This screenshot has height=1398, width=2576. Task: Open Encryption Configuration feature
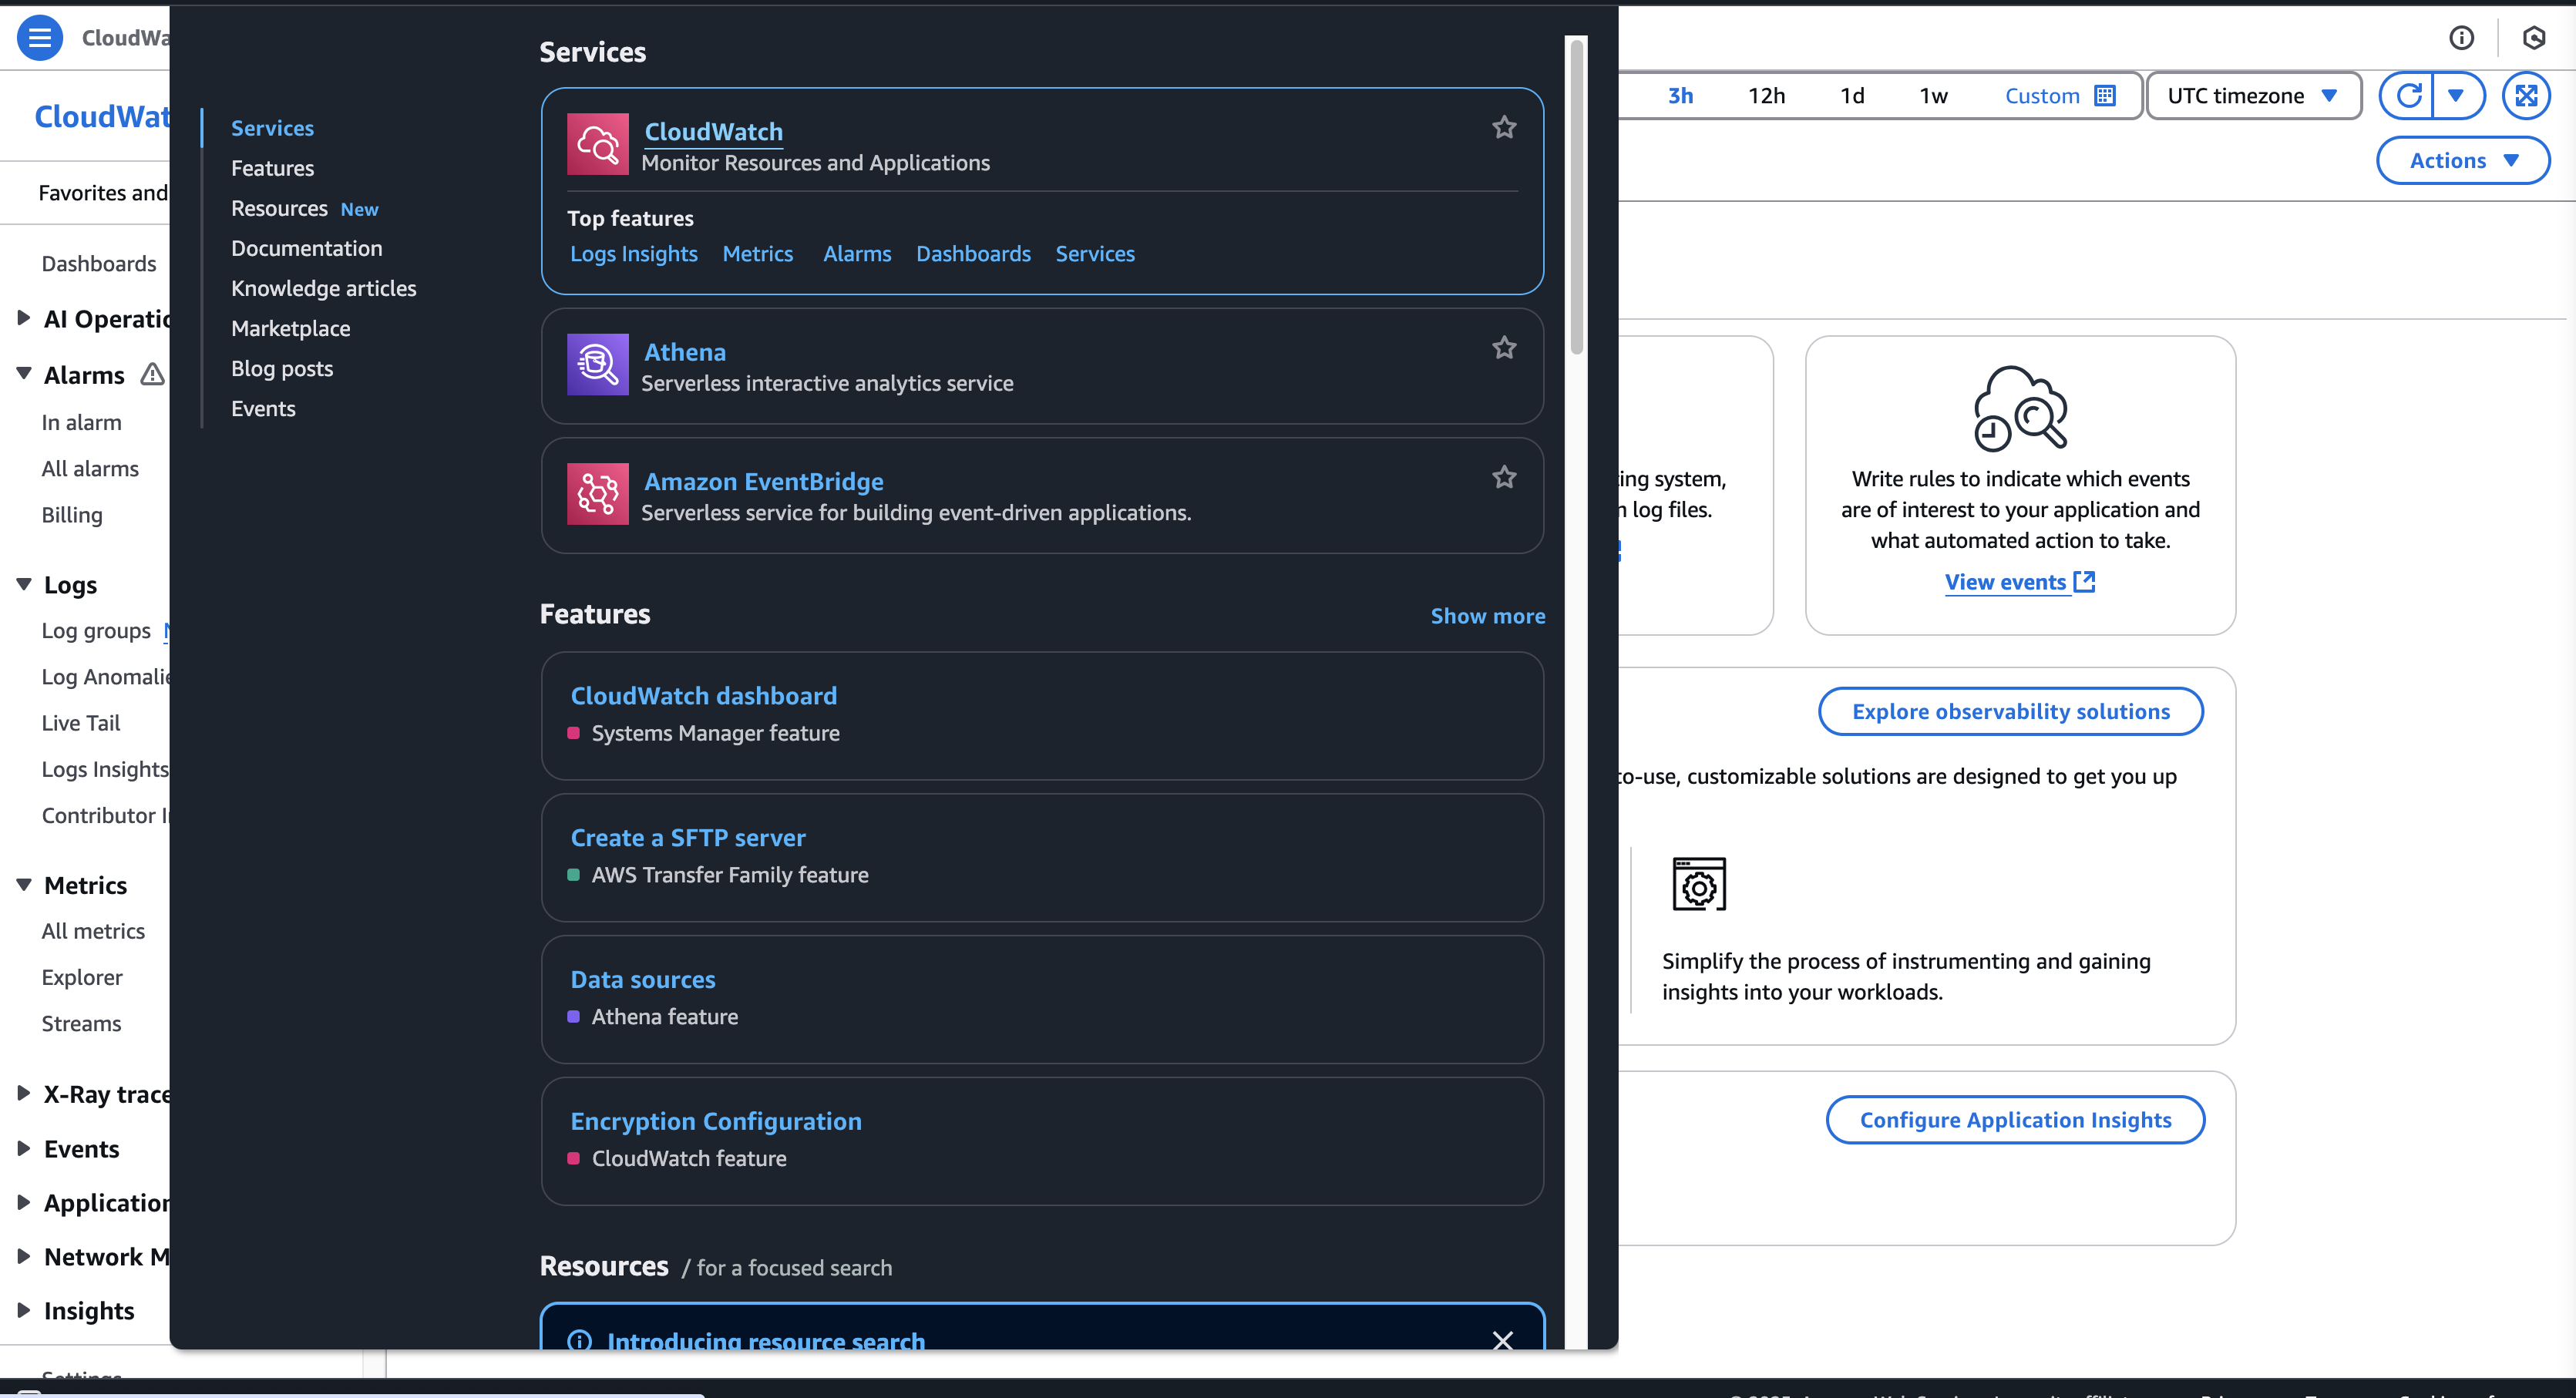[x=715, y=1122]
